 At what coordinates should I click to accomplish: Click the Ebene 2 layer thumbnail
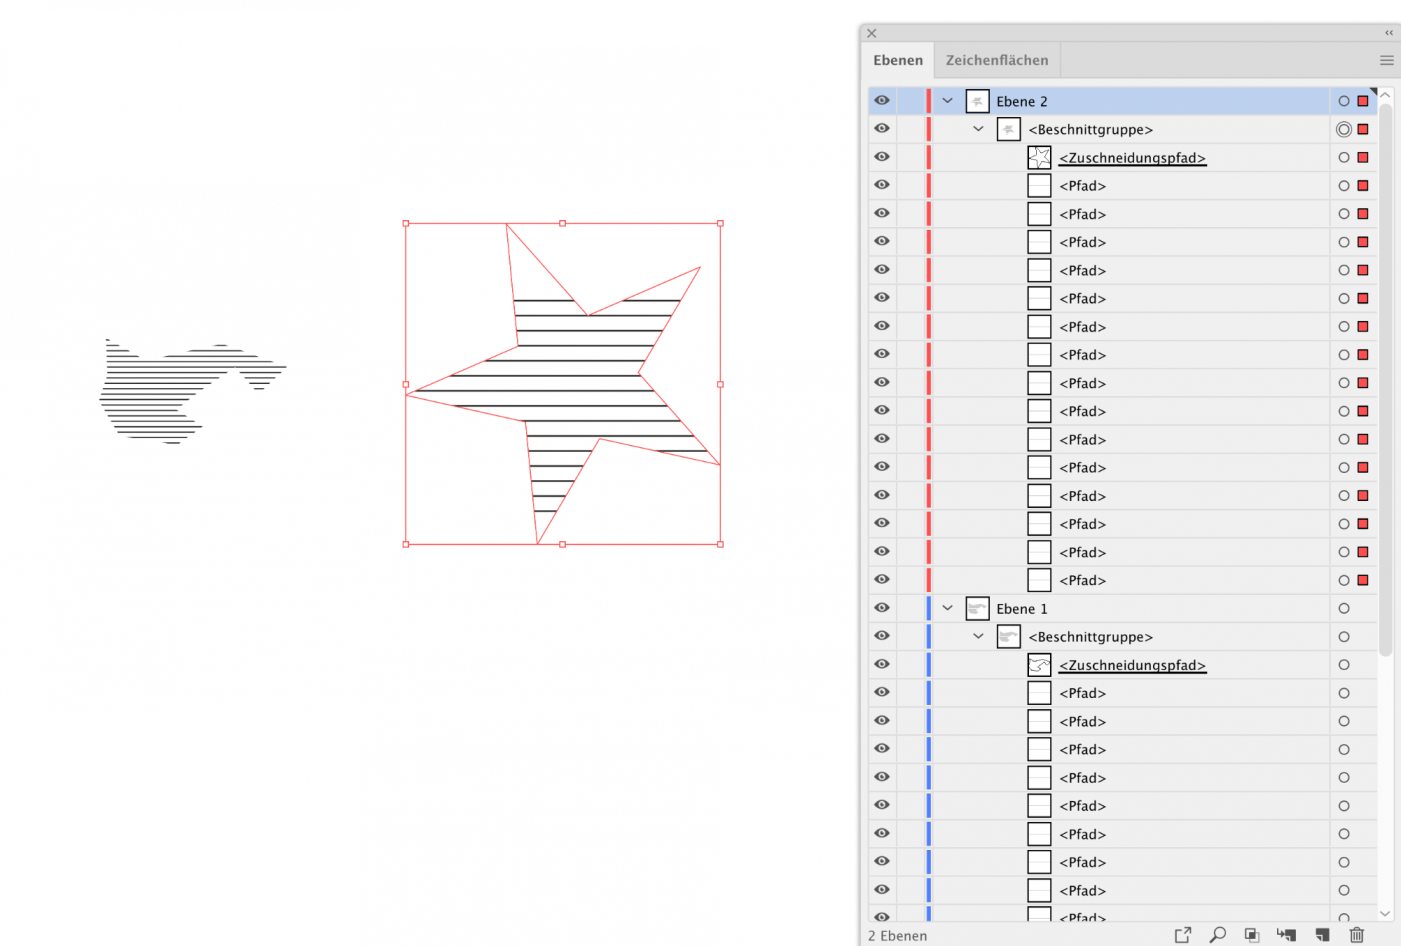pos(977,101)
